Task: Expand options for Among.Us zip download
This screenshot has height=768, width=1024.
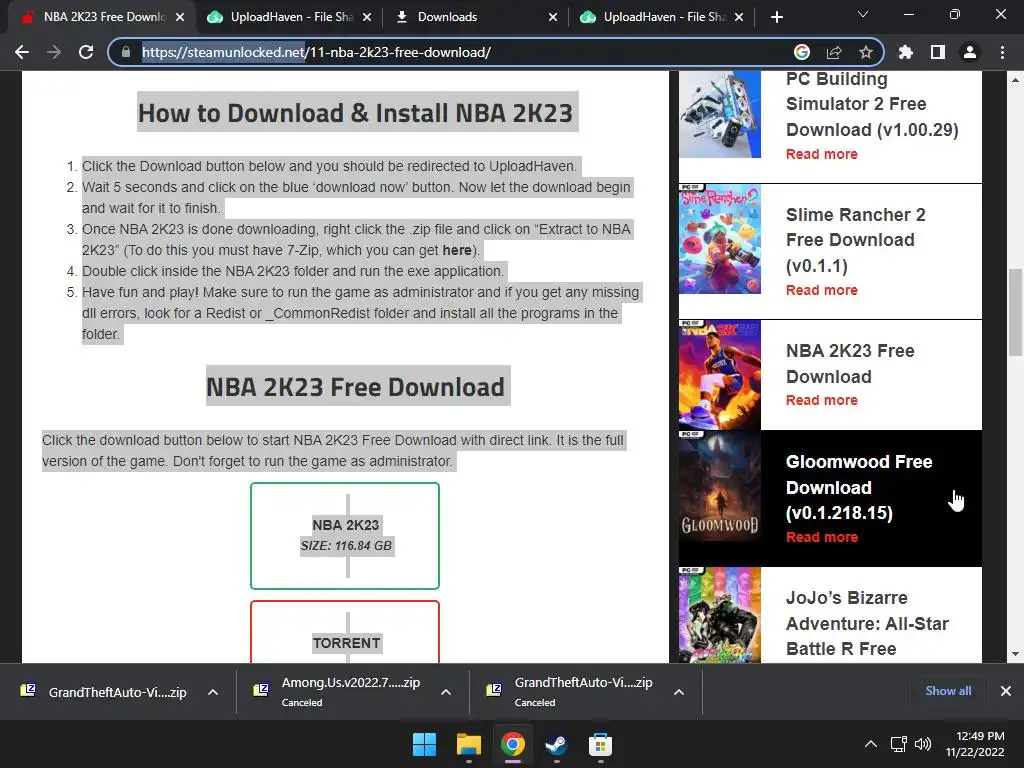Action: click(446, 692)
